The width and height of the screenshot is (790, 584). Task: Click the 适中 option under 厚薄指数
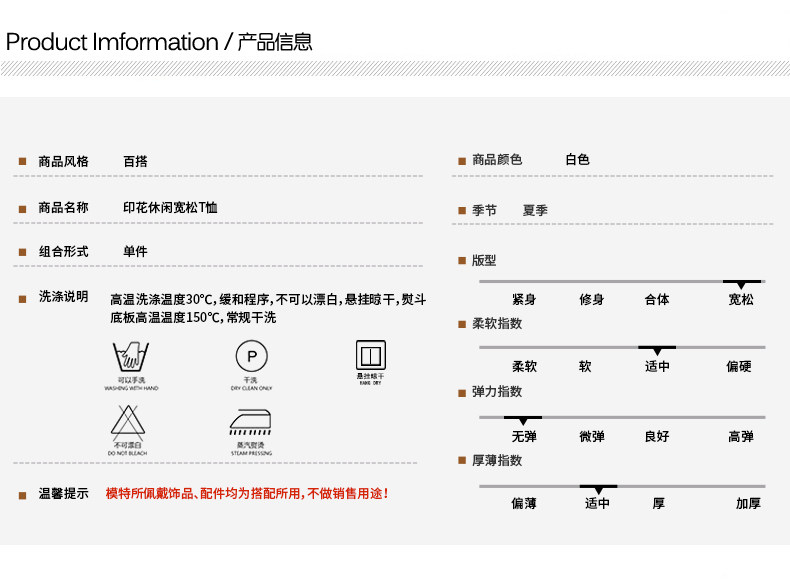coord(598,503)
